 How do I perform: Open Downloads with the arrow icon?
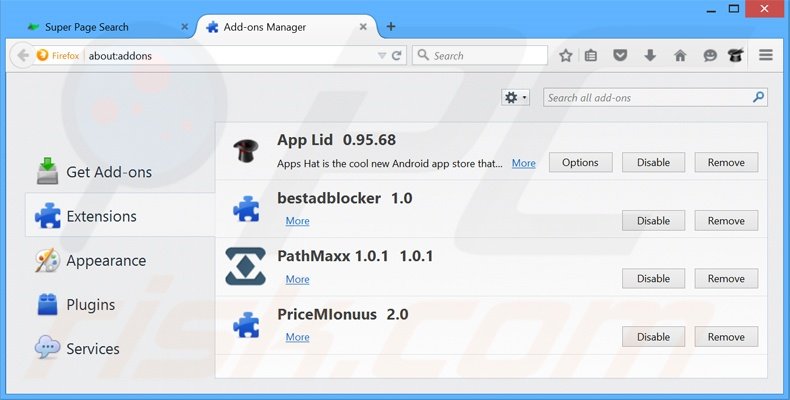(650, 55)
